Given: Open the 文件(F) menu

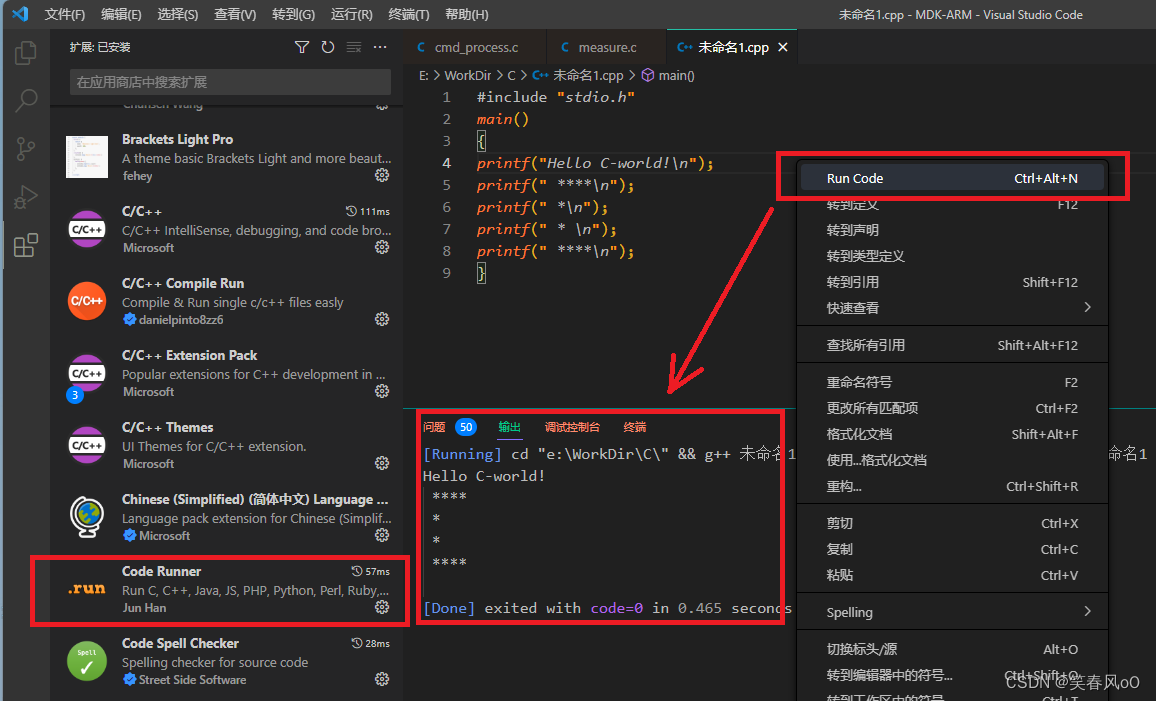Looking at the screenshot, I should click(x=65, y=14).
